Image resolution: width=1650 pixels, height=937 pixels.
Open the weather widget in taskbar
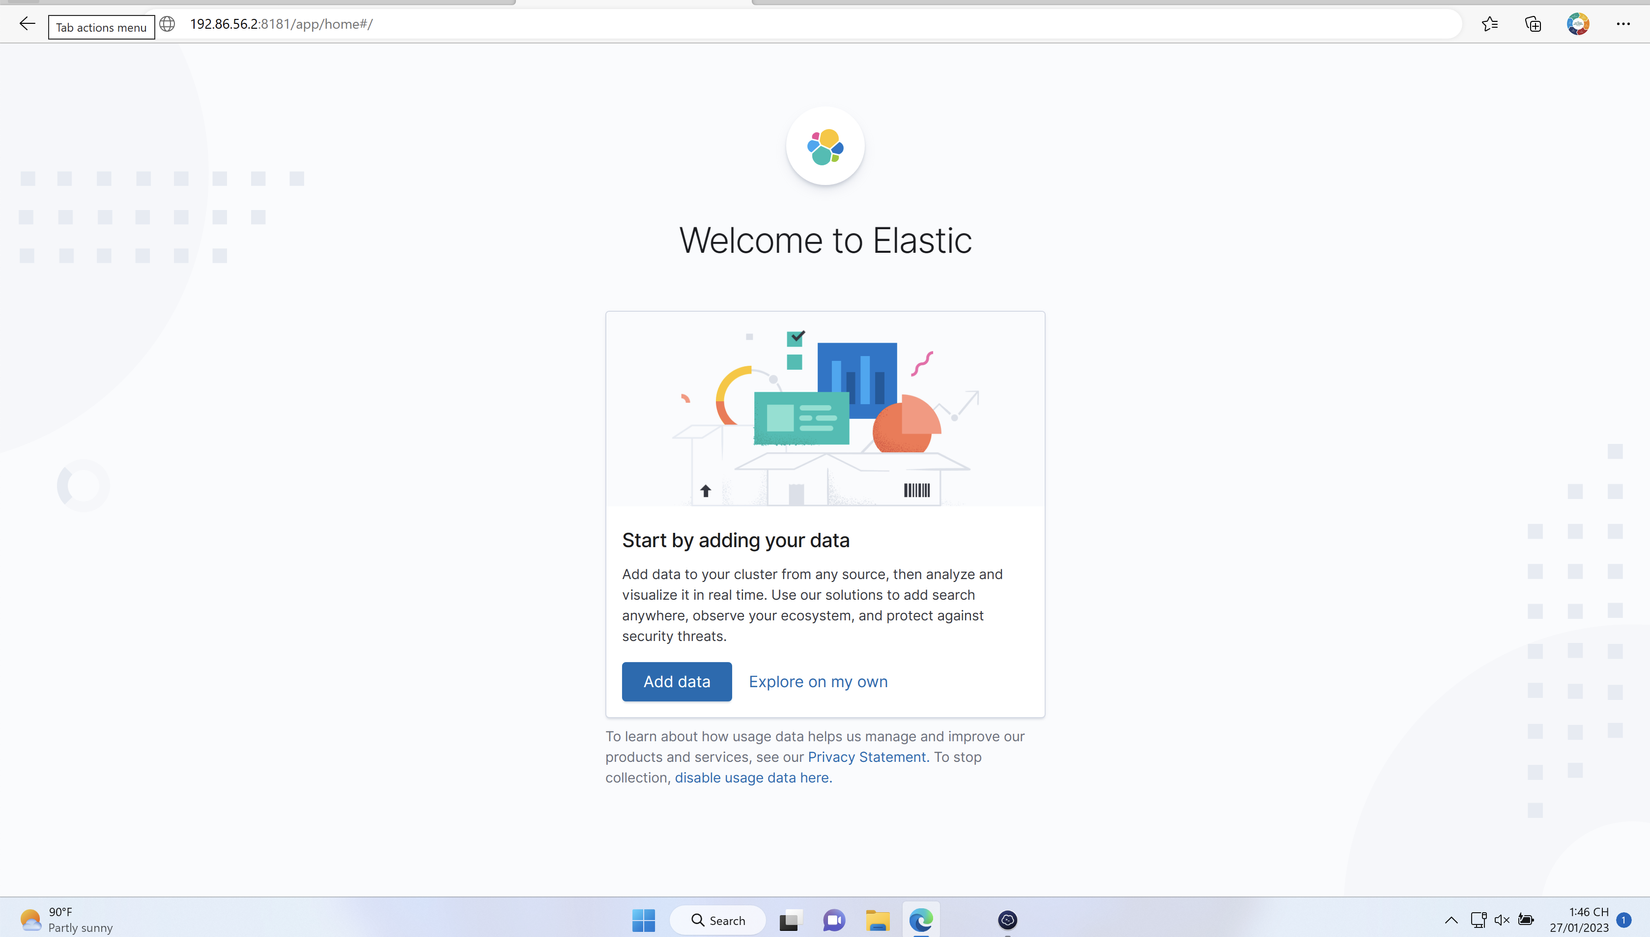click(x=66, y=920)
